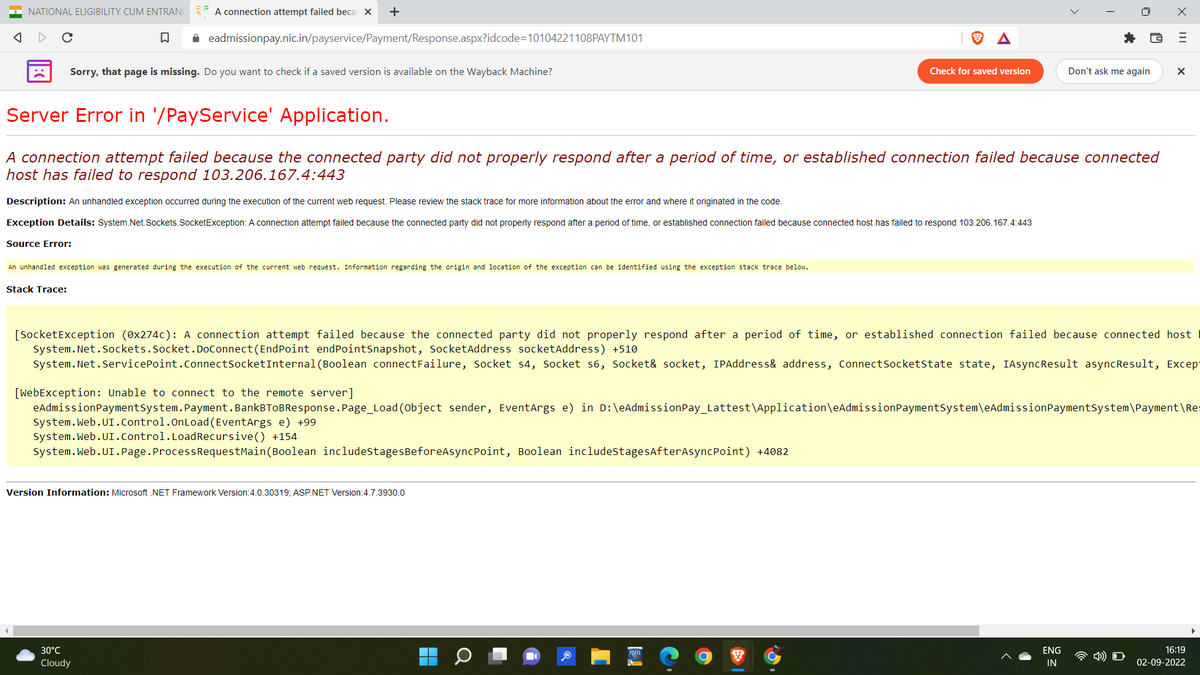The image size is (1200, 675).
Task: Click the 'Stack Trace:' label
Action: pyautogui.click(x=37, y=289)
